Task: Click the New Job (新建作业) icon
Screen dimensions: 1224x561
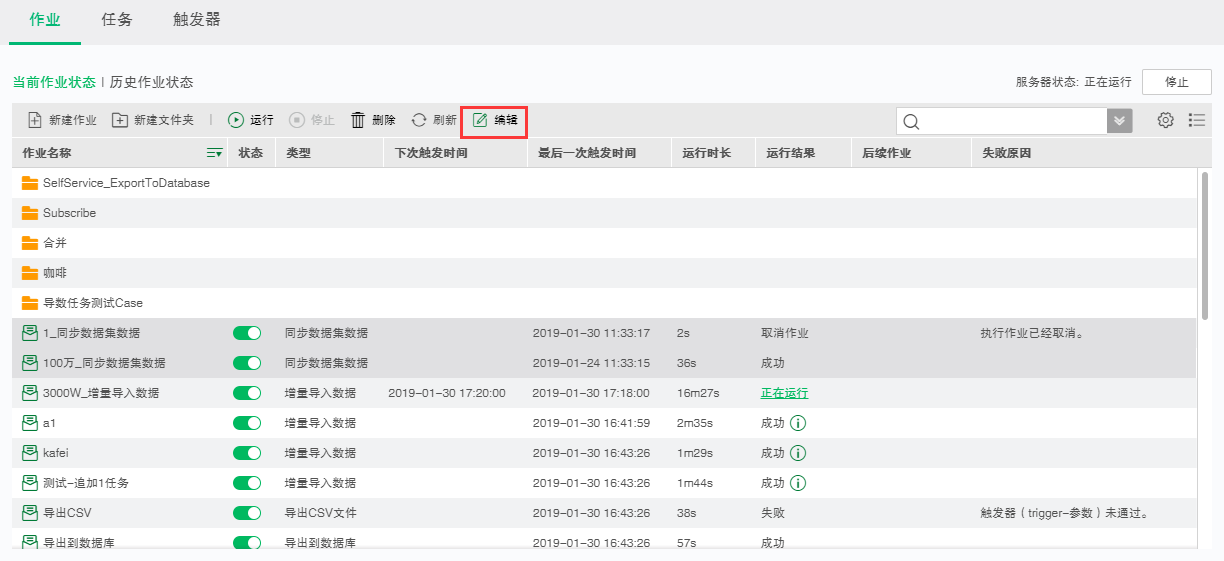Action: (34, 120)
